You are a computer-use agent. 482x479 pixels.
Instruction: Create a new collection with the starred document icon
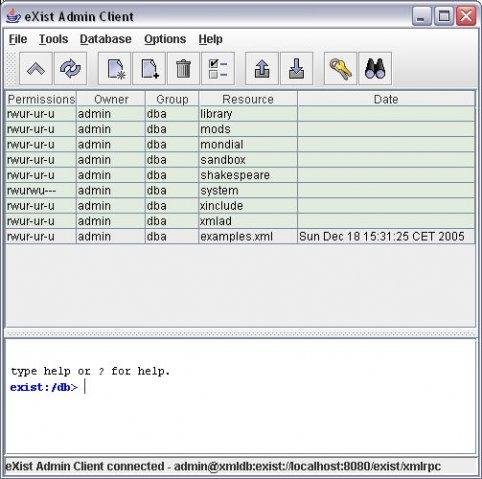coord(115,69)
